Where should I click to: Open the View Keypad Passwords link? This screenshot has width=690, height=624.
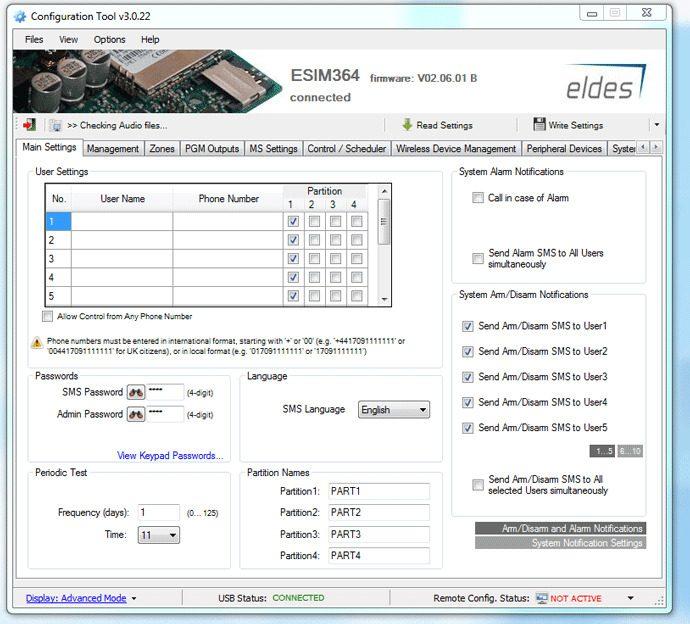[170, 455]
